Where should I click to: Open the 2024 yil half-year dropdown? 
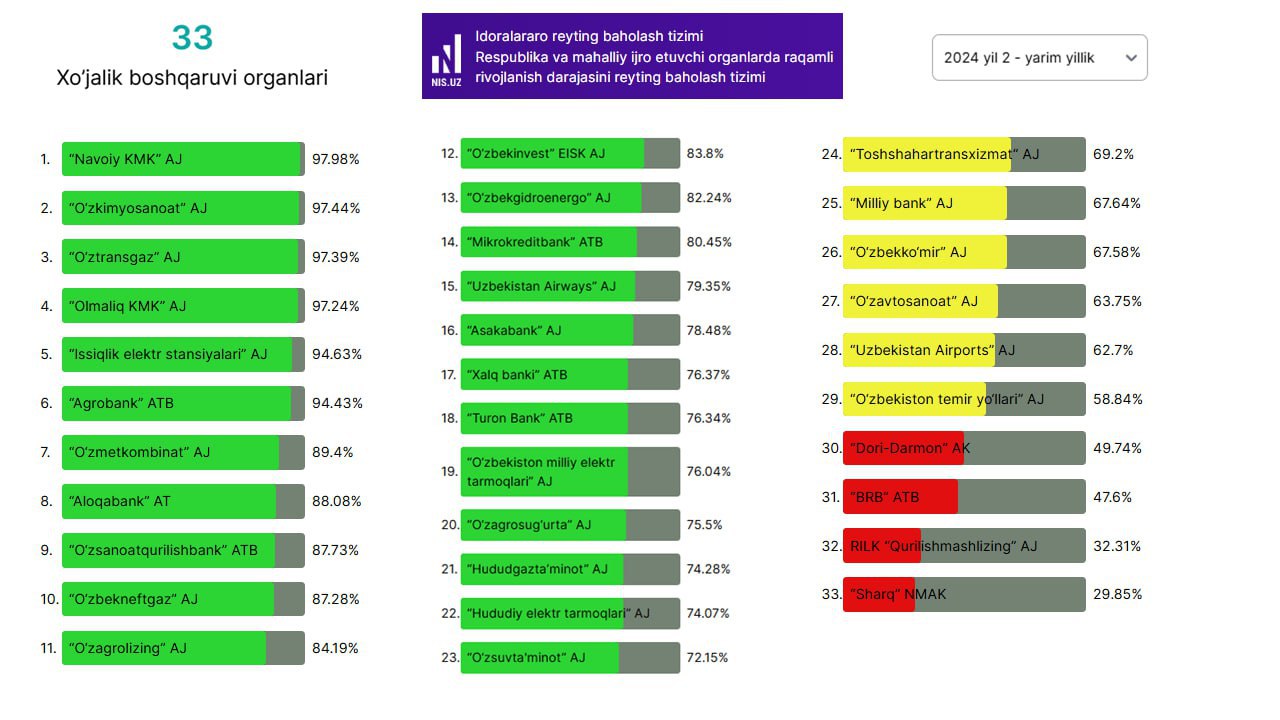[x=1038, y=58]
